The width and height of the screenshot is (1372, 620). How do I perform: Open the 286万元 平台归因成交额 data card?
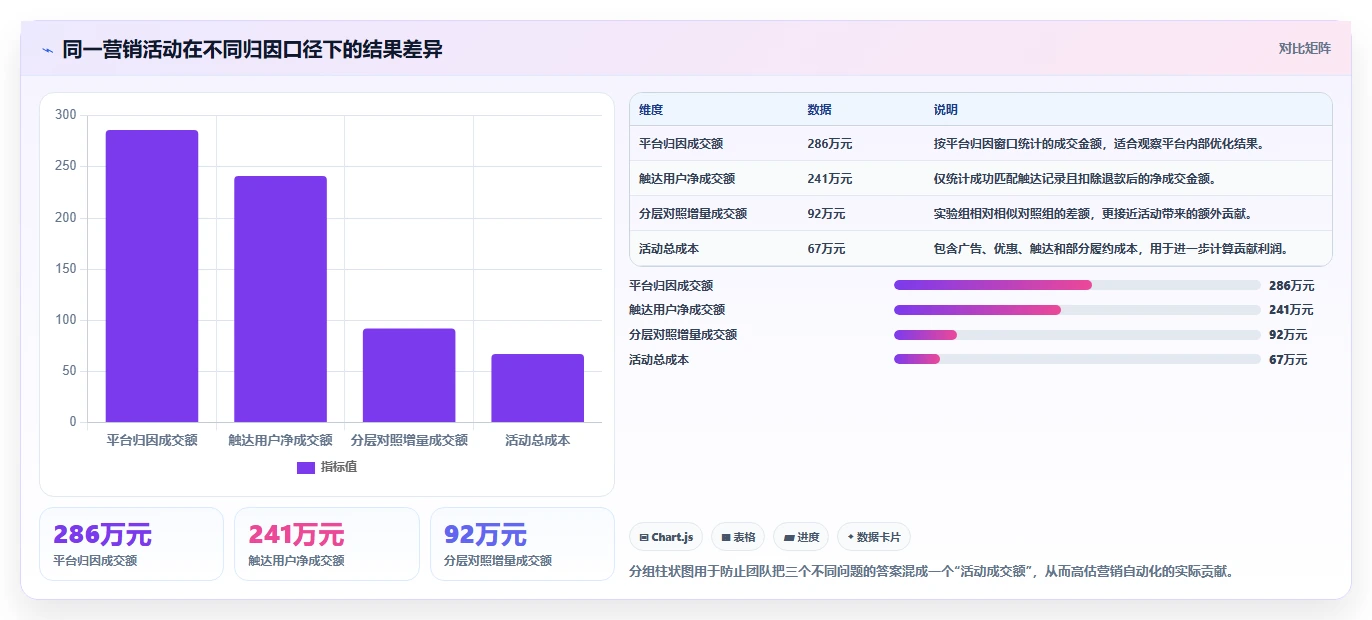[x=131, y=544]
